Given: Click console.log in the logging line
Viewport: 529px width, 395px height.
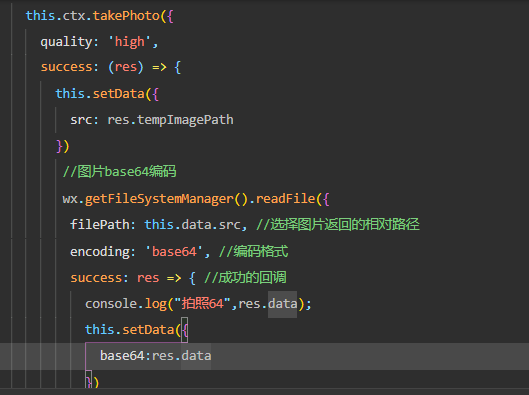Looking at the screenshot, I should tap(126, 304).
